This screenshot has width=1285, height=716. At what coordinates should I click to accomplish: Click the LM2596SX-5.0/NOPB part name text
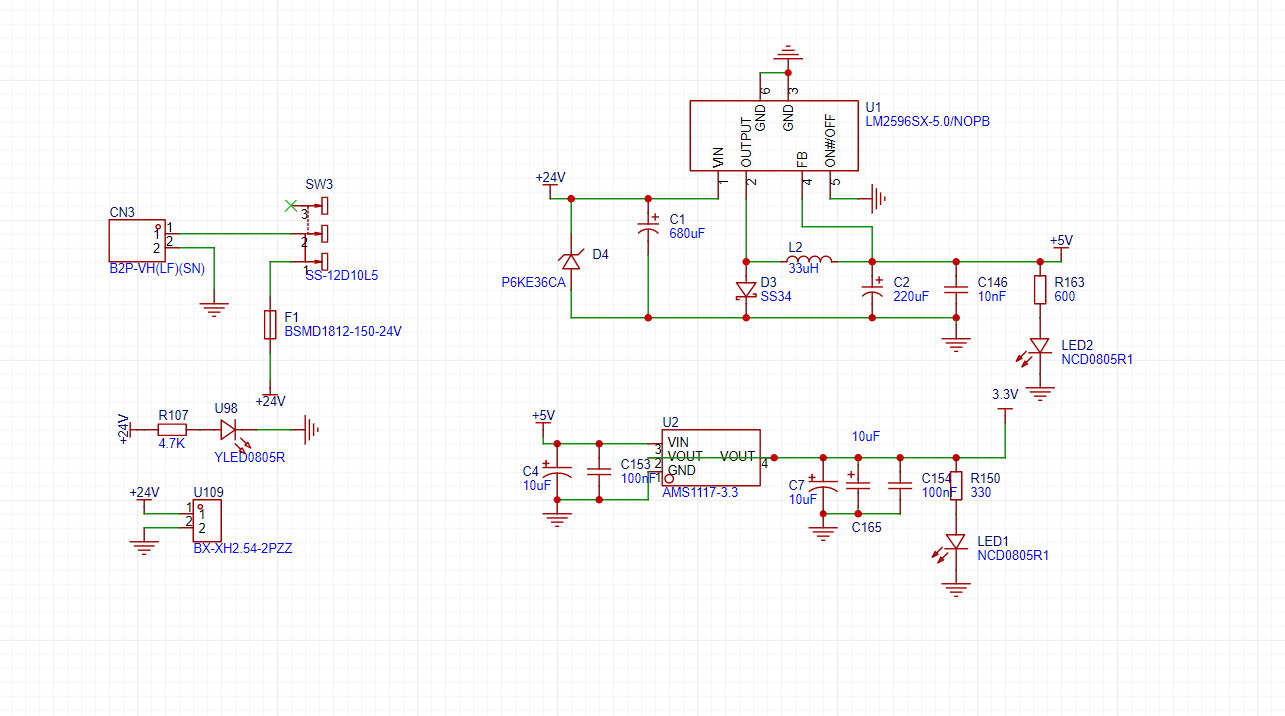pyautogui.click(x=927, y=122)
